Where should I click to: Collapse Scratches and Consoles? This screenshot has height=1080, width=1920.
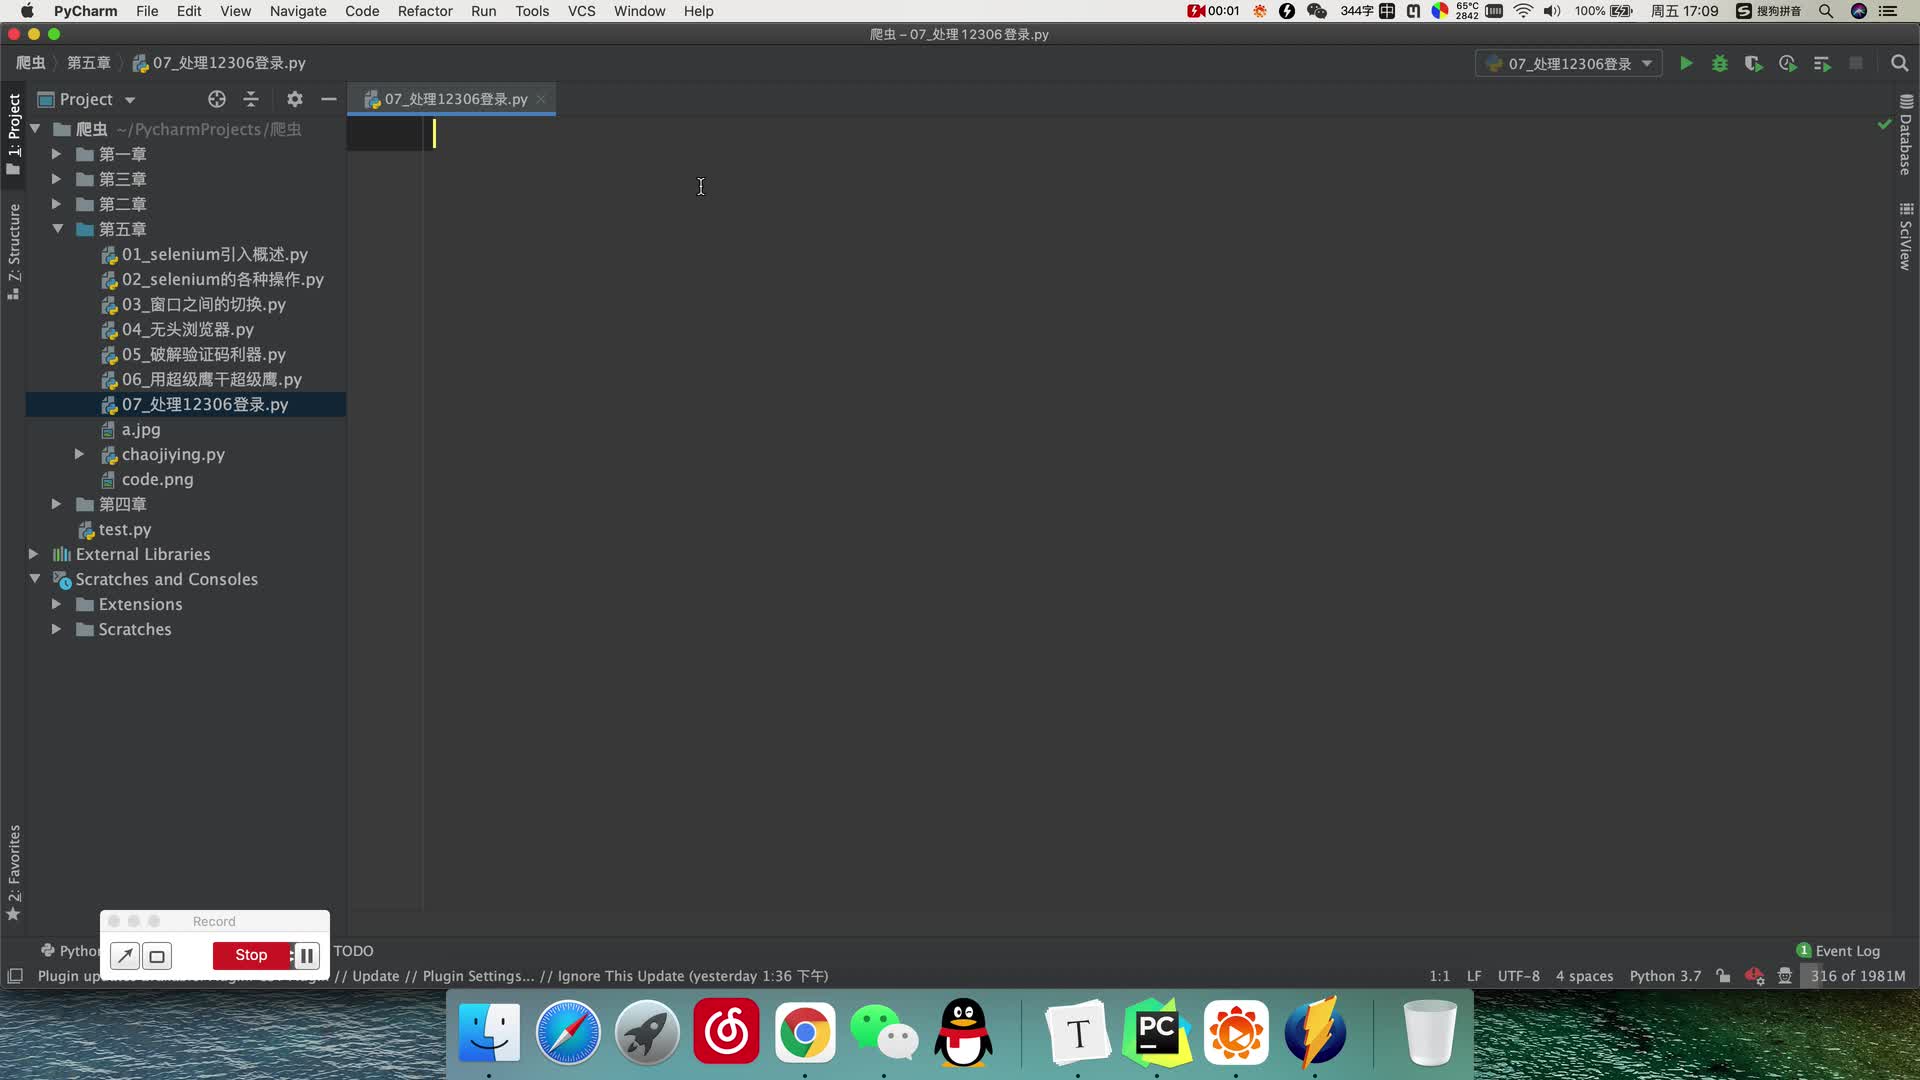click(x=34, y=579)
